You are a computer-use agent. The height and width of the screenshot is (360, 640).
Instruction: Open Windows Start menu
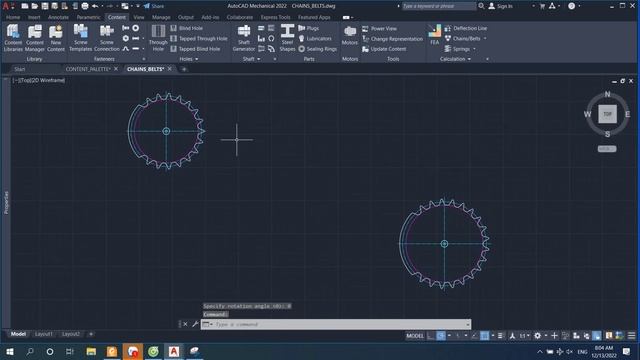9,351
